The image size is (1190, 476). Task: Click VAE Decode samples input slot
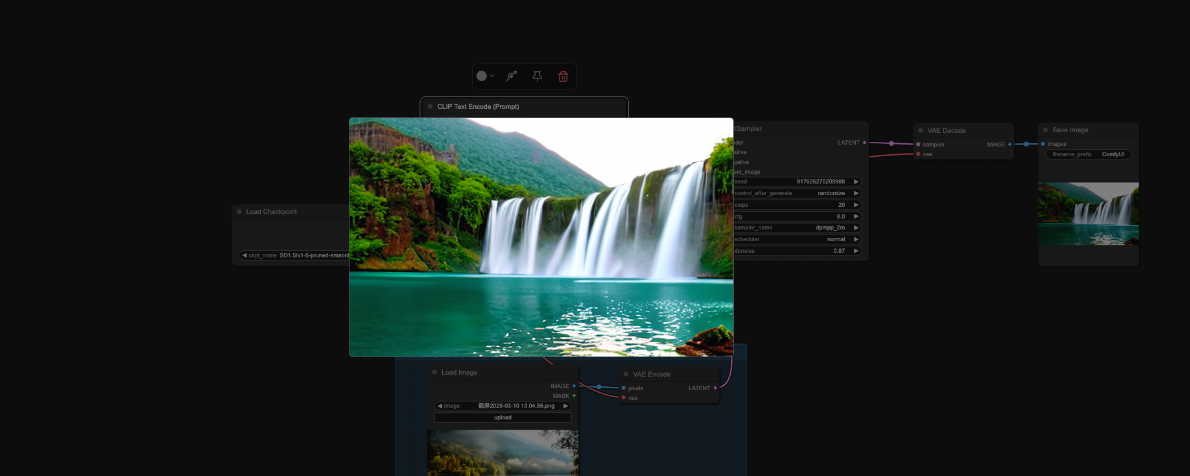tap(918, 144)
